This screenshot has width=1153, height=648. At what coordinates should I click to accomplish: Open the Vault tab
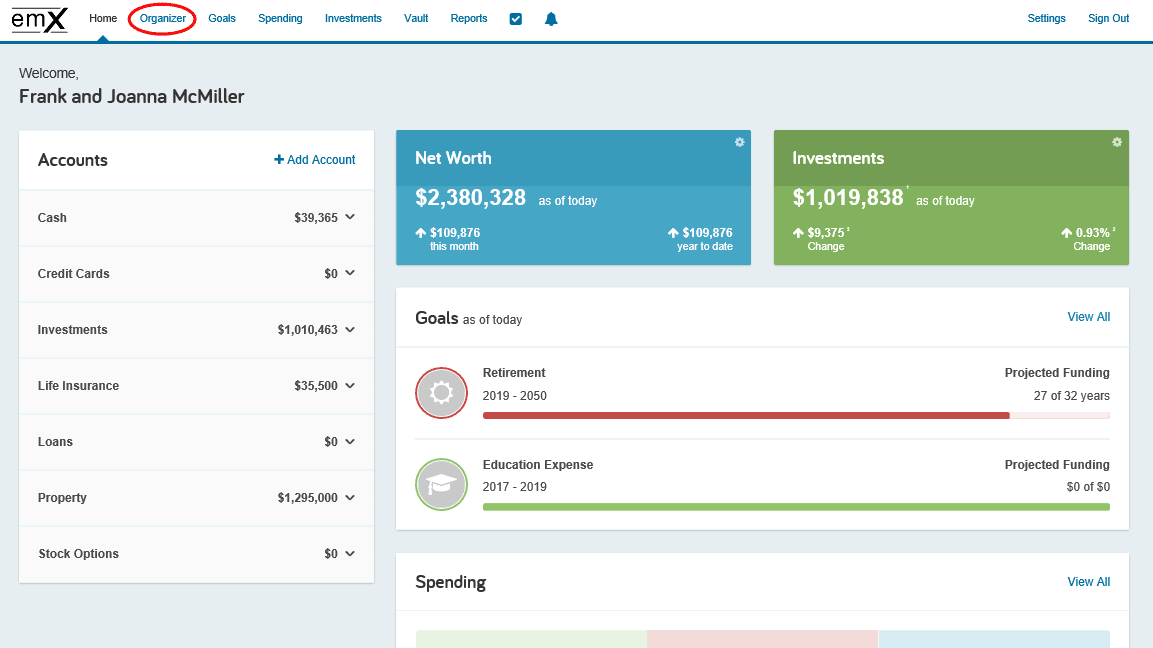pos(416,18)
